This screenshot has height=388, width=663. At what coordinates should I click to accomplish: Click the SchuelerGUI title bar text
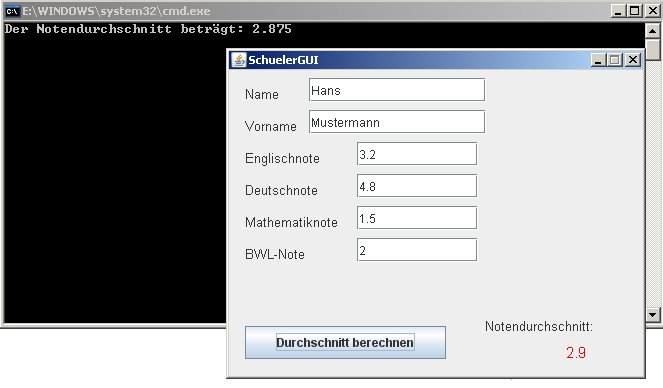pyautogui.click(x=283, y=60)
